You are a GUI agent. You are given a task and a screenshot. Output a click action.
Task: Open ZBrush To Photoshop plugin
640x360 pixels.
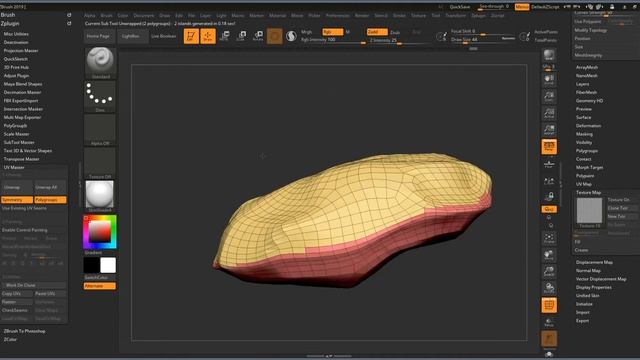click(24, 331)
